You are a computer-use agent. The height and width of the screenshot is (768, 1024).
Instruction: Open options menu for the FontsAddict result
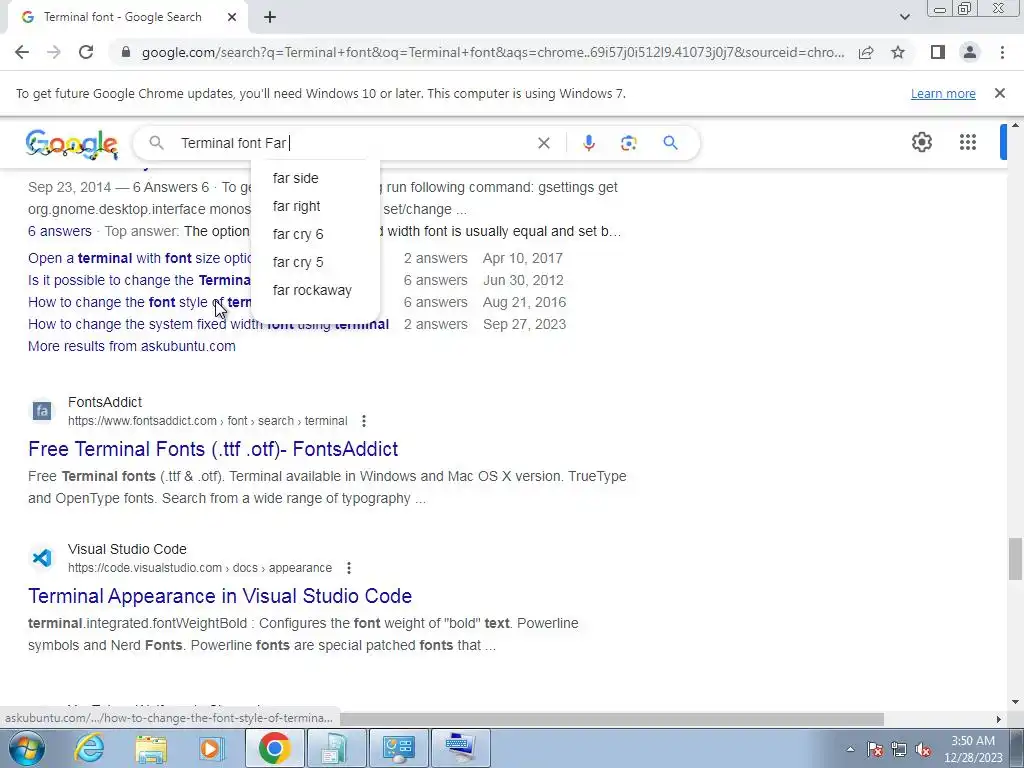click(x=364, y=421)
